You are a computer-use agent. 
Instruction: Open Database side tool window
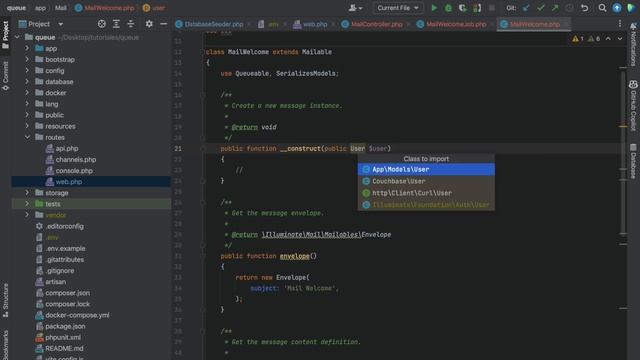633,161
